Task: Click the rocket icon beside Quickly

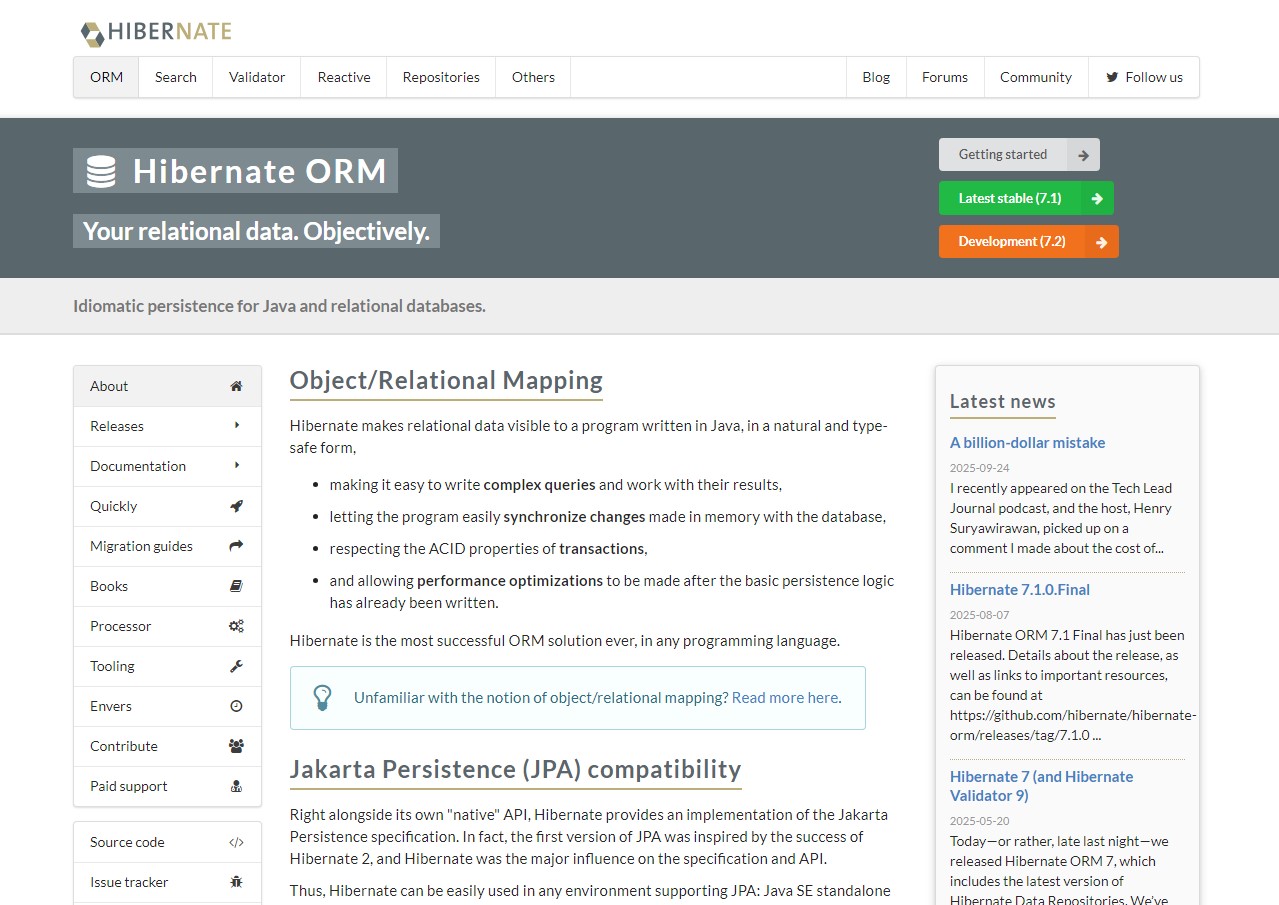Action: pos(236,506)
